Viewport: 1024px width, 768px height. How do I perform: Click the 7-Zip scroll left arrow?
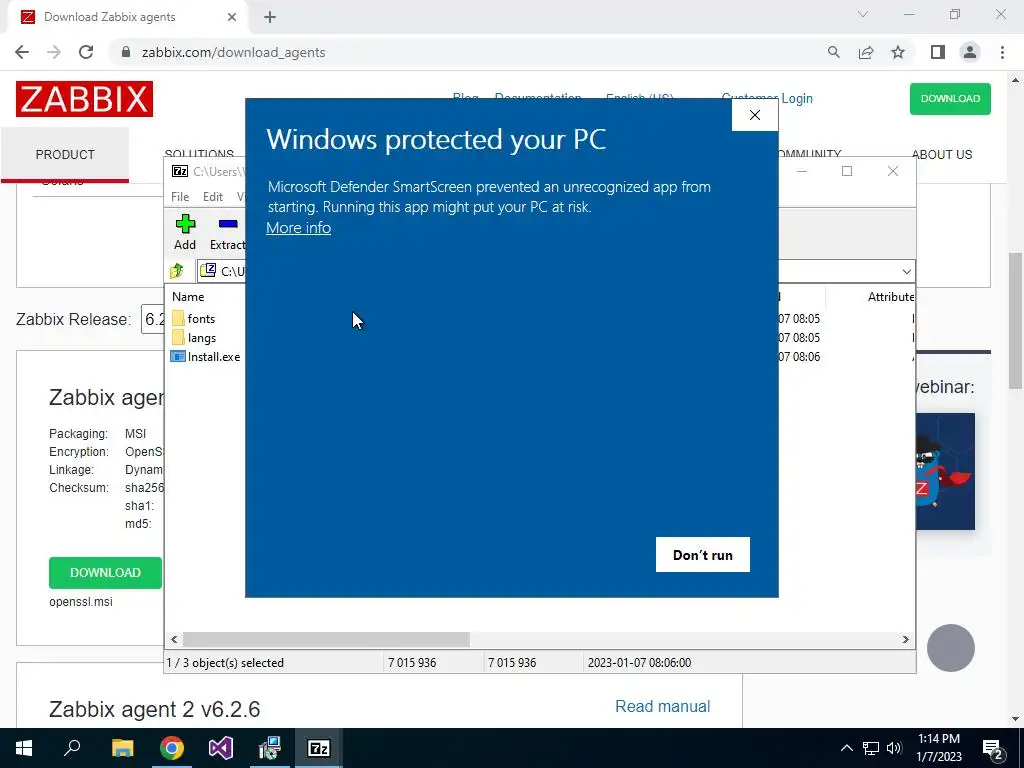(174, 639)
